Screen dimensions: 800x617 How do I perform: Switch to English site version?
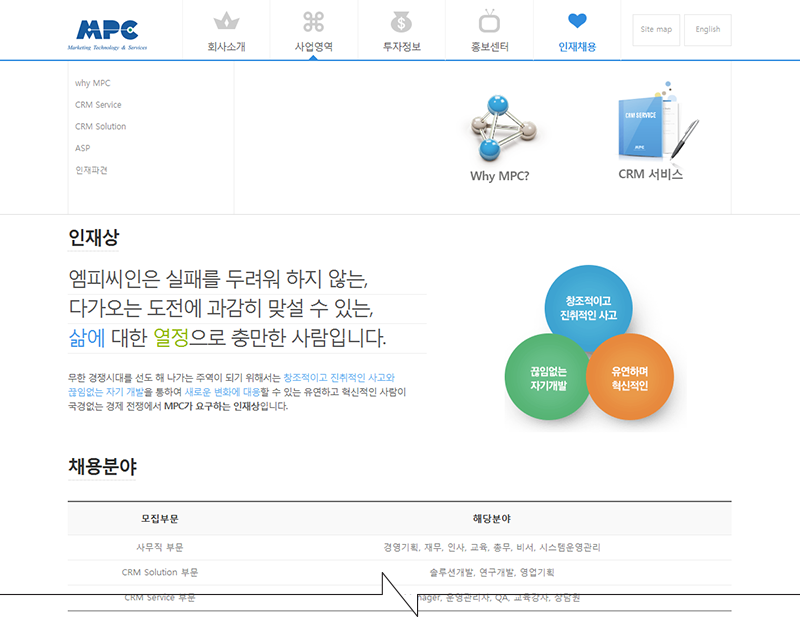coord(708,30)
